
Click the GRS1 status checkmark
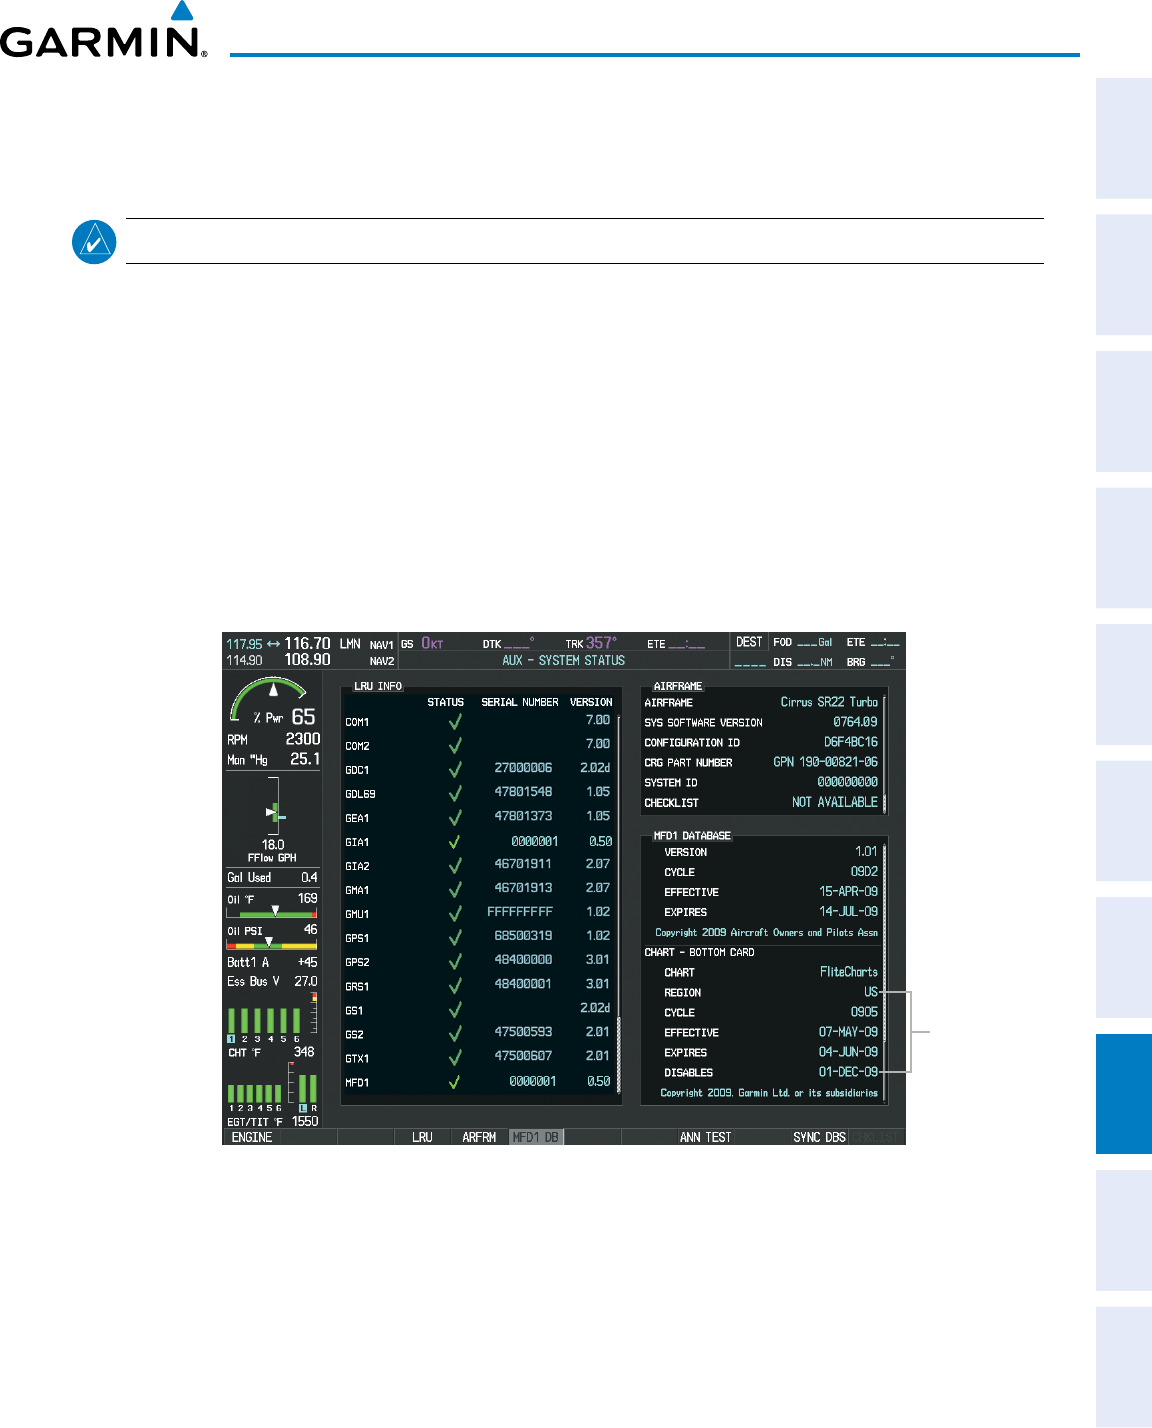[x=455, y=985]
